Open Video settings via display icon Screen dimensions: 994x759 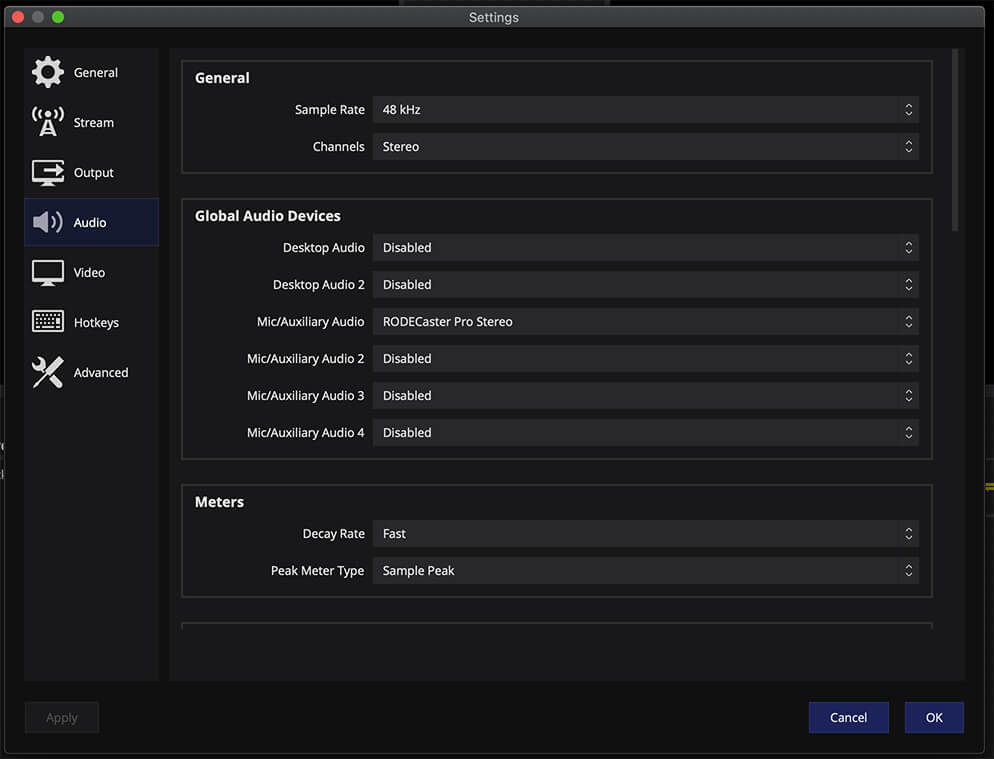[x=48, y=273]
